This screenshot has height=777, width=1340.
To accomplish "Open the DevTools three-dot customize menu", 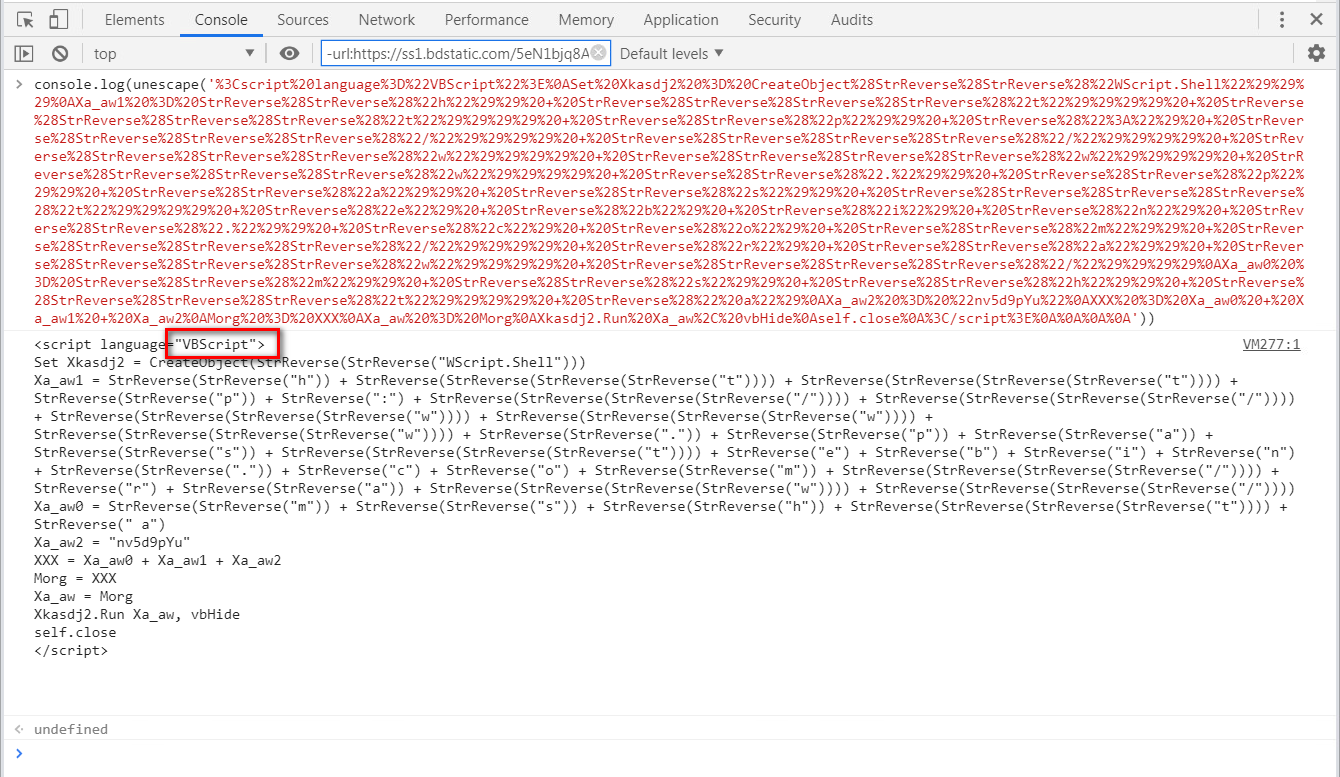I will click(x=1282, y=20).
